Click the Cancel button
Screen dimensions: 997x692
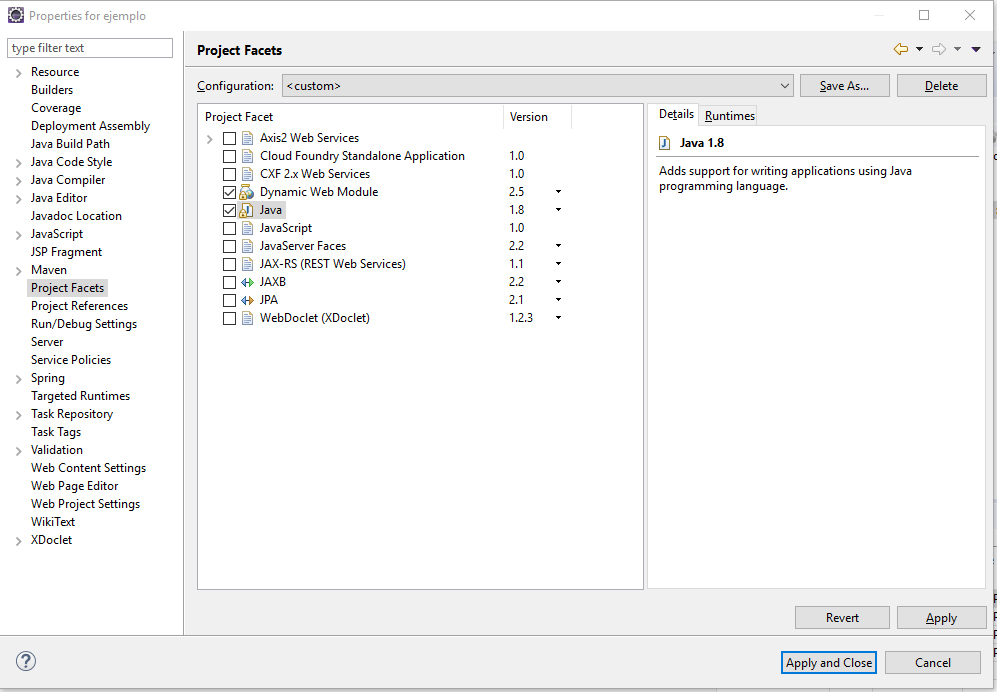coord(933,663)
